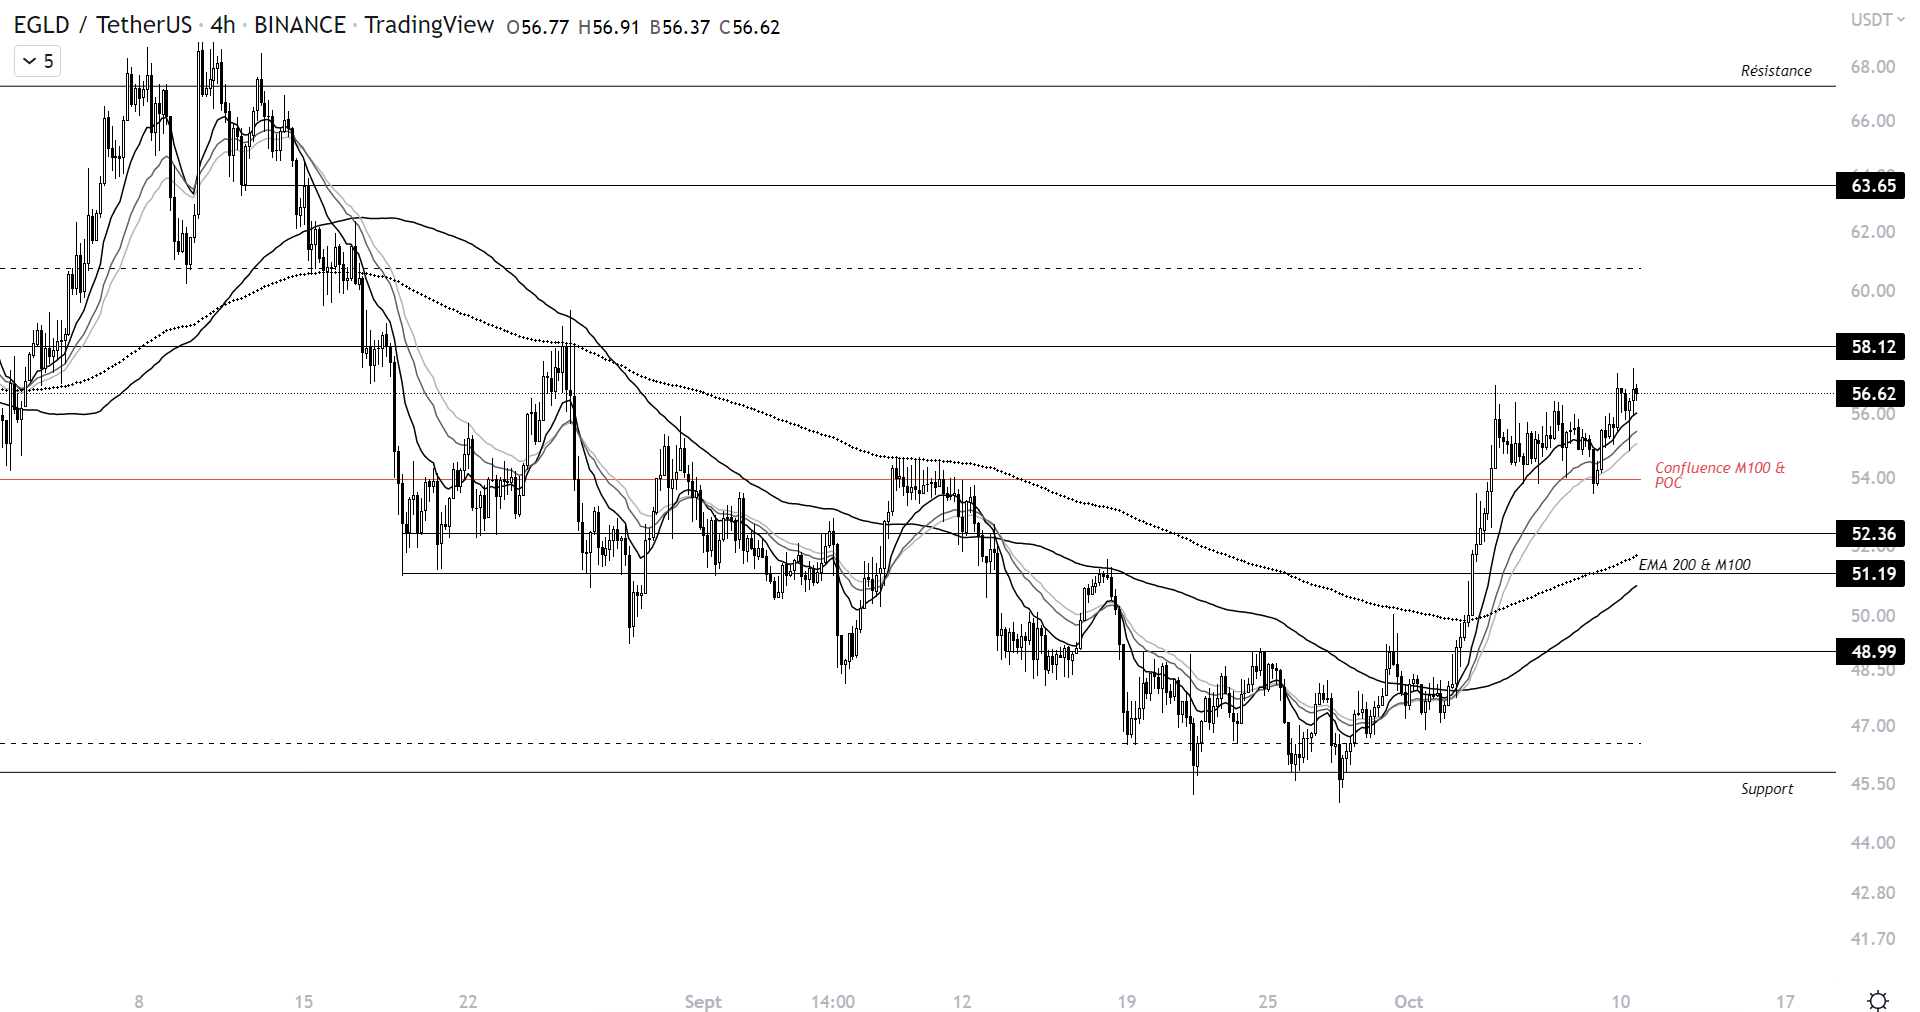
Task: Open chart settings gear icon
Action: pyautogui.click(x=1878, y=1000)
